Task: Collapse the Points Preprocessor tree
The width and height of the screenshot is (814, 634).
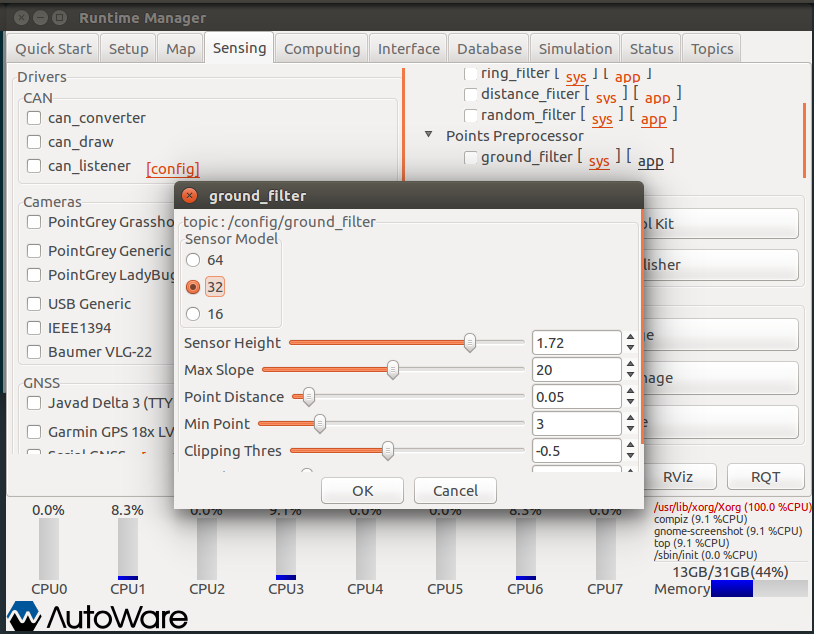Action: tap(428, 135)
